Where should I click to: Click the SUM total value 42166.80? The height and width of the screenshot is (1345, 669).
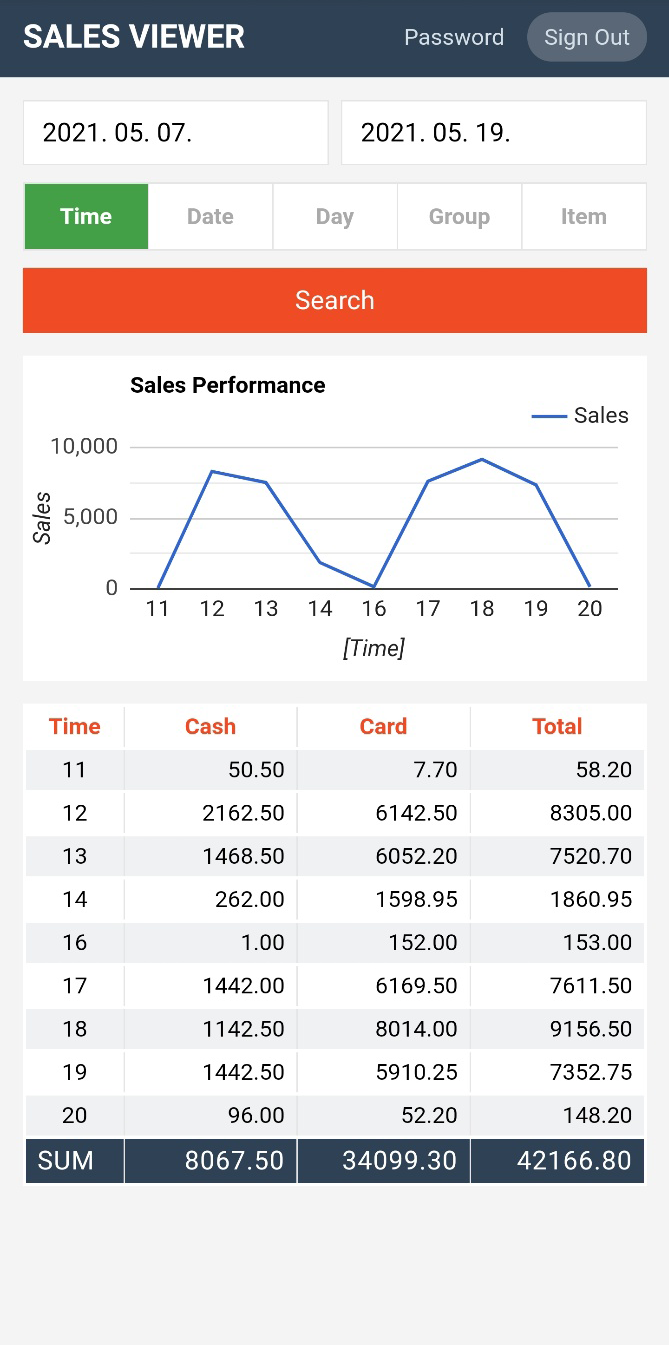(x=574, y=1161)
